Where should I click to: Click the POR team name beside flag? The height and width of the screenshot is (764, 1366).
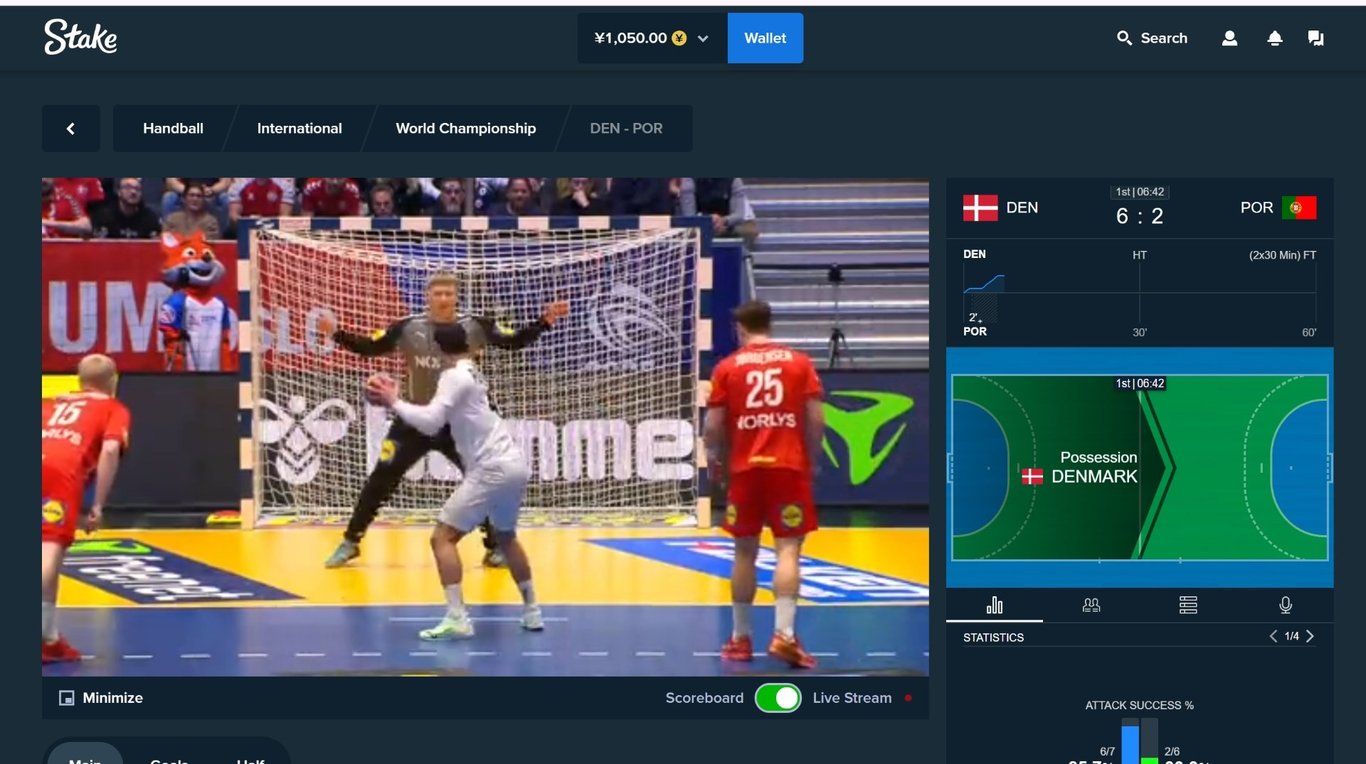(x=1257, y=208)
